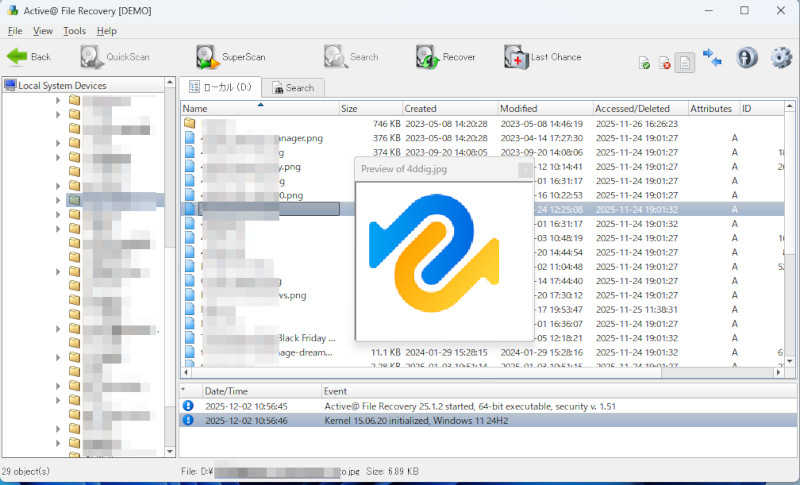Image resolution: width=800 pixels, height=485 pixels.
Task: Start a QuickScan from the toolbar
Action: [115, 57]
